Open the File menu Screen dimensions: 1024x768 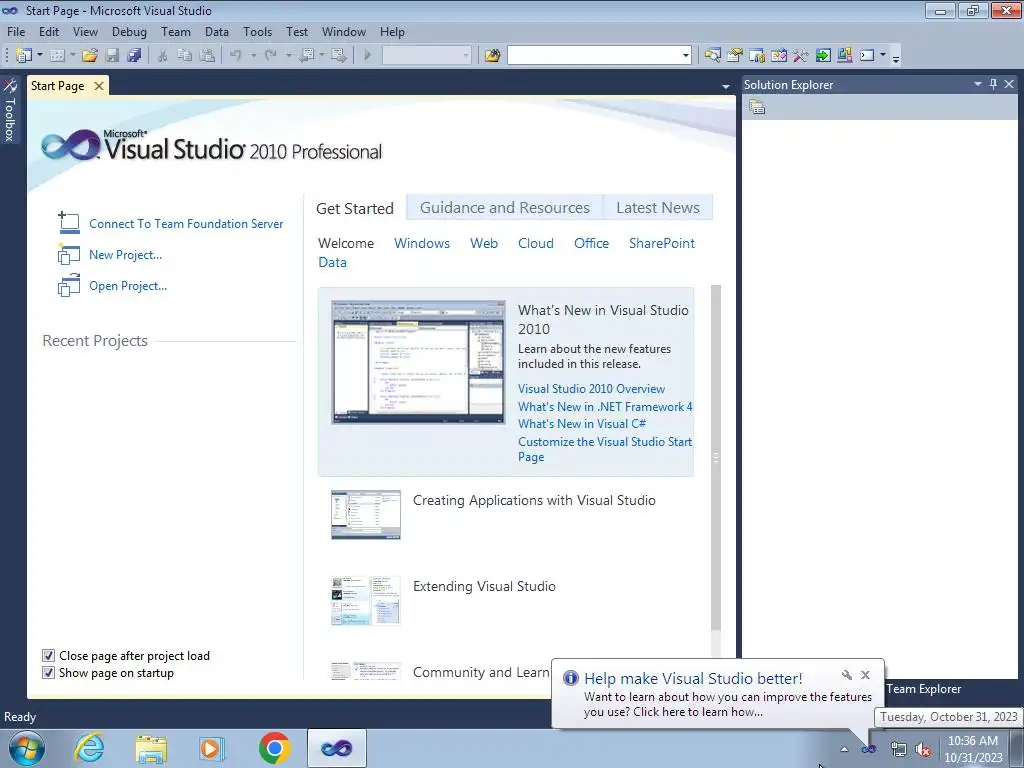[16, 32]
